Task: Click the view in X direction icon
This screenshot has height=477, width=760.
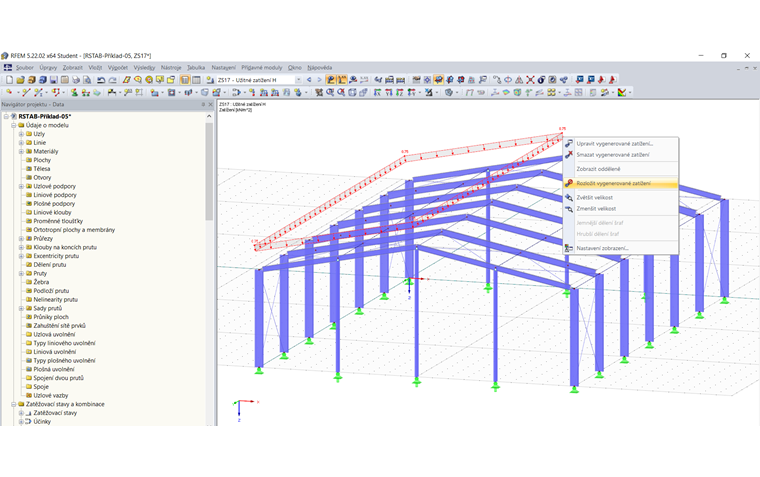Action: pos(377,92)
